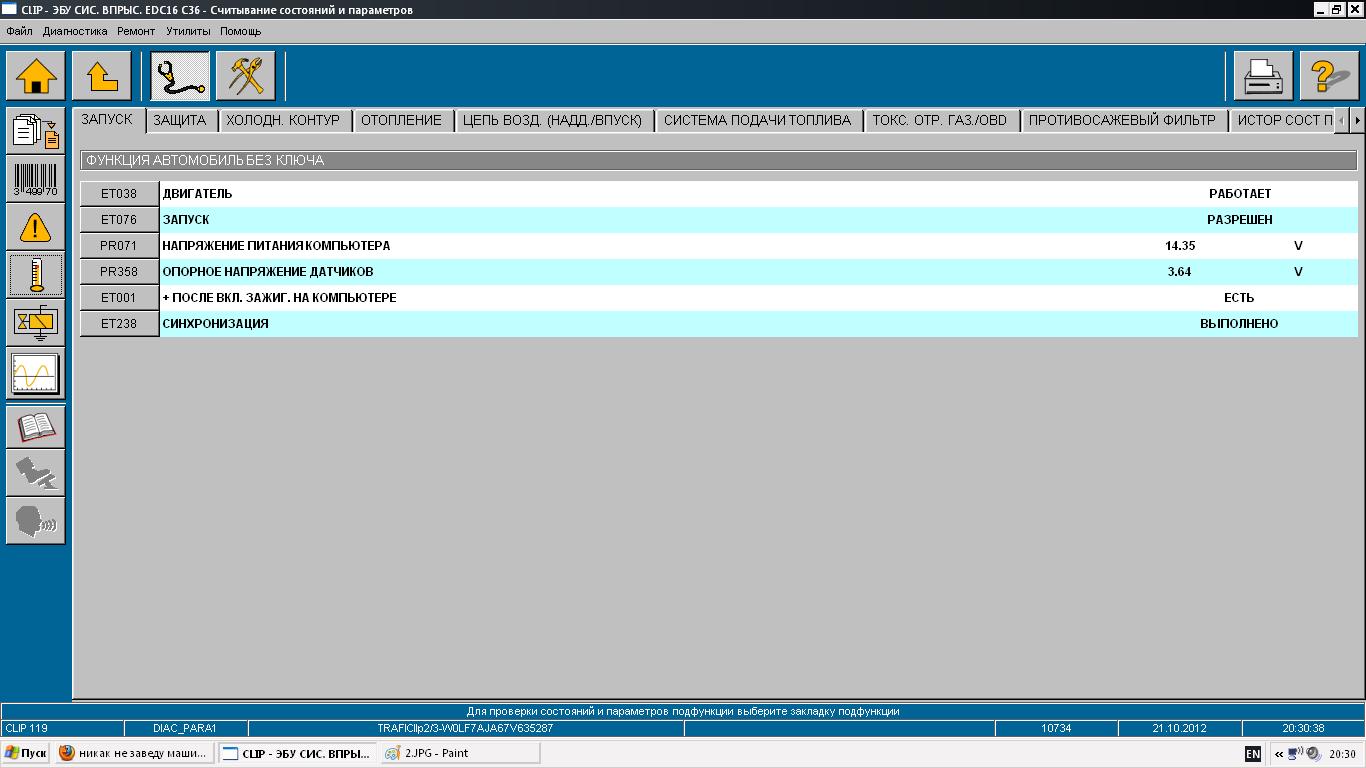
Task: Switch to СИСТЕМА ПОДАЧИ ТОПЛИВА tab
Action: click(757, 120)
